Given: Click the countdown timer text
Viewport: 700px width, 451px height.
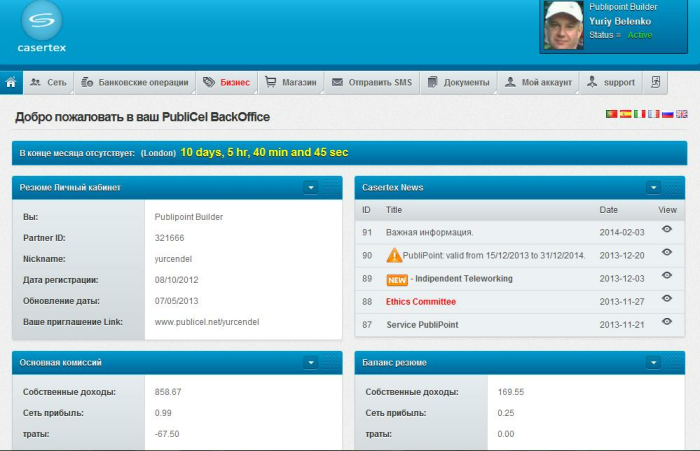Looking at the screenshot, I should click(x=264, y=152).
